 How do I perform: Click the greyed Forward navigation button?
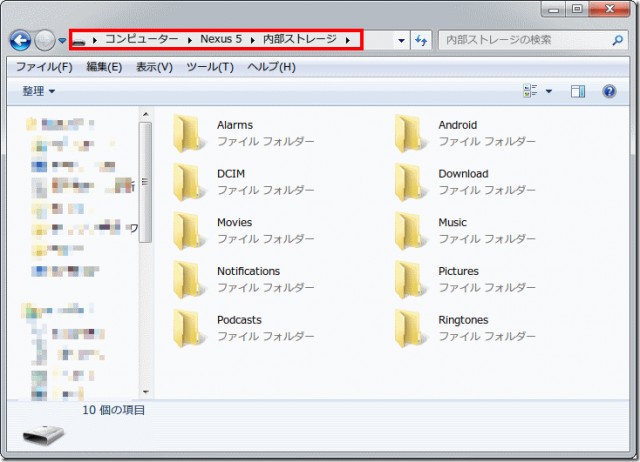pos(44,40)
